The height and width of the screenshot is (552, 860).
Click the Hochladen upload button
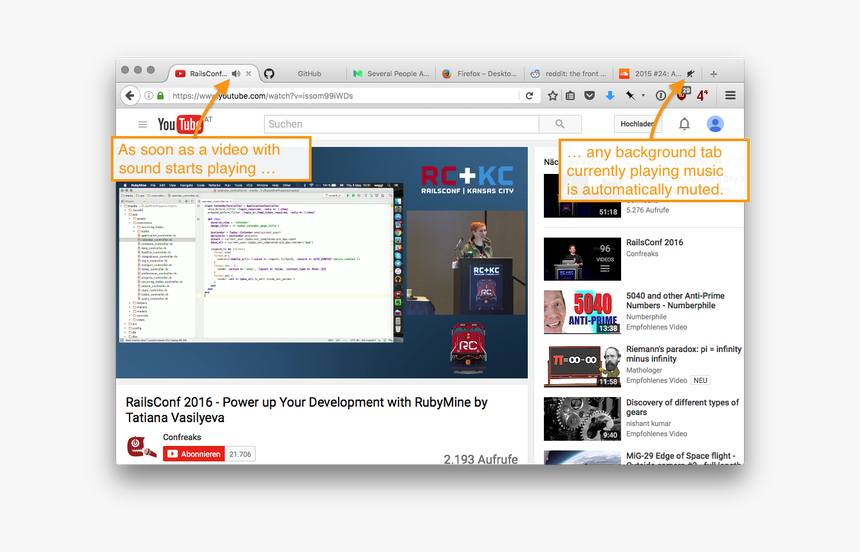(x=637, y=124)
